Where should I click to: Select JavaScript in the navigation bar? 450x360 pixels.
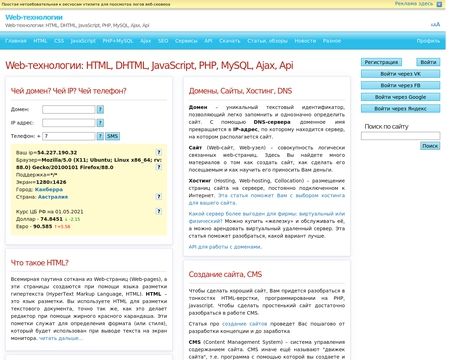pos(83,41)
